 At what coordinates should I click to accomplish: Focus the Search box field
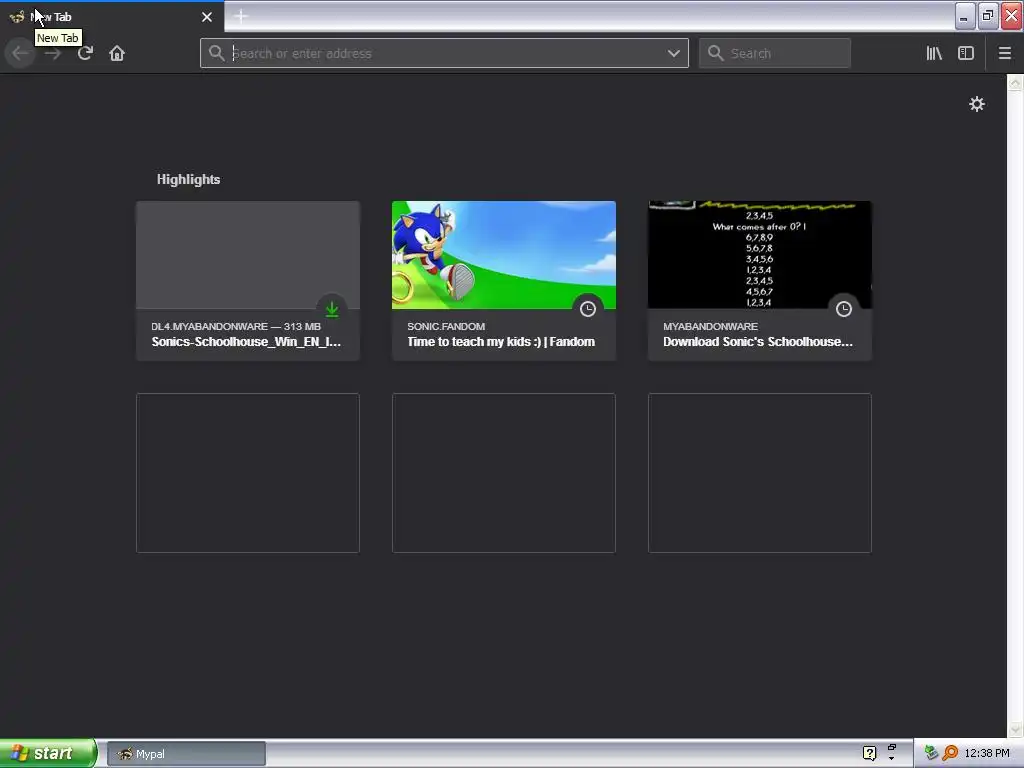pyautogui.click(x=775, y=54)
